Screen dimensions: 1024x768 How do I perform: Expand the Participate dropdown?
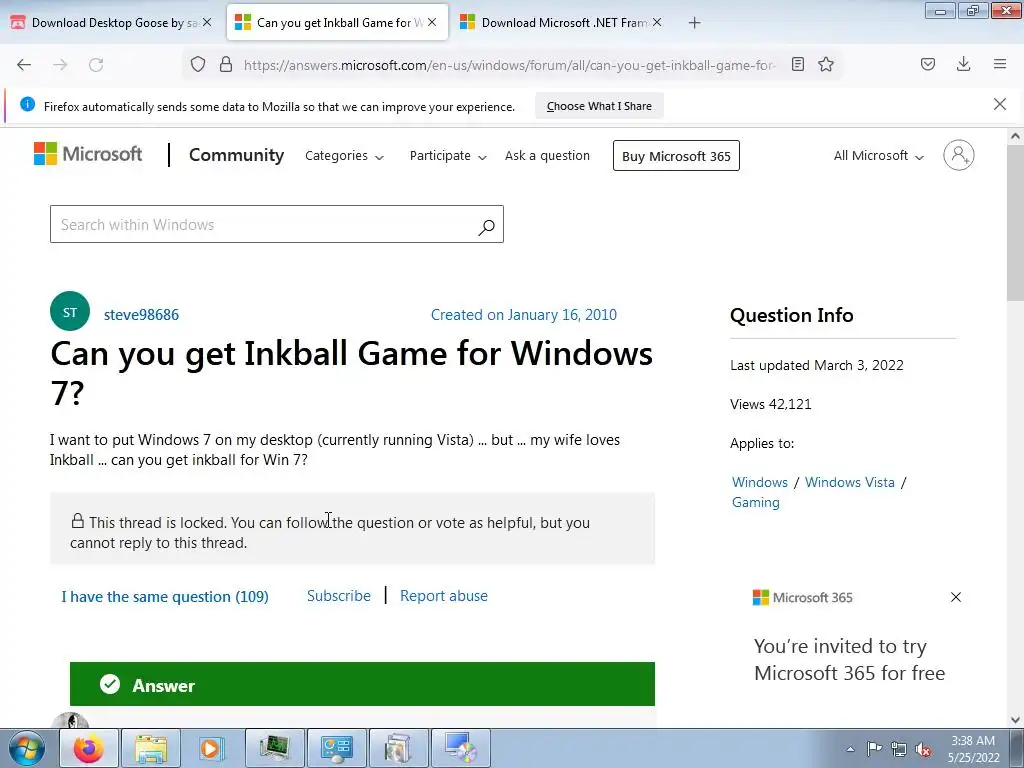[x=448, y=156]
